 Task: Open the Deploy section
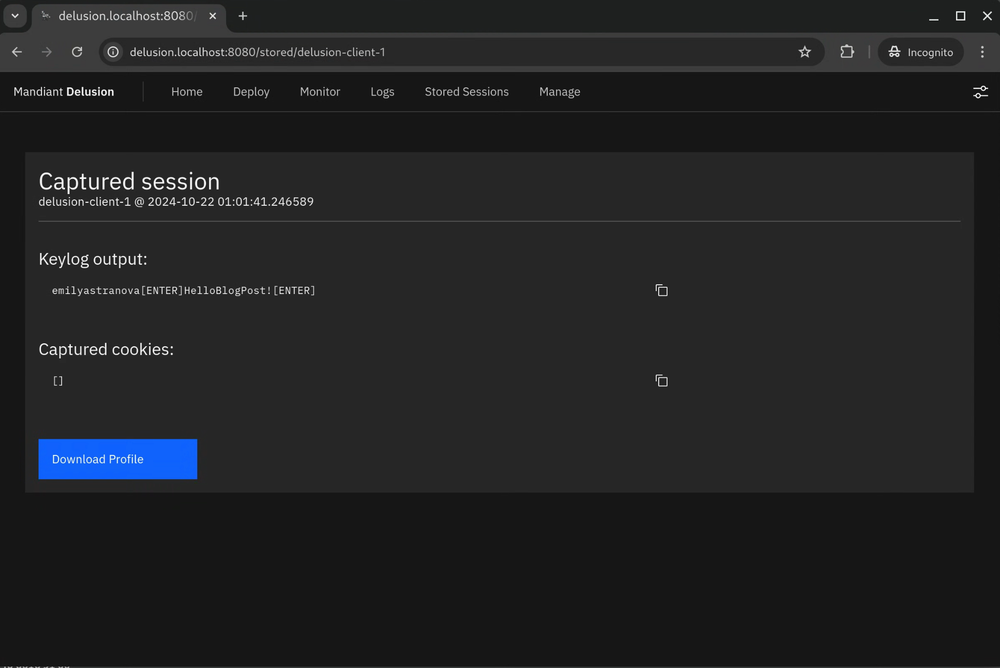pyautogui.click(x=251, y=92)
